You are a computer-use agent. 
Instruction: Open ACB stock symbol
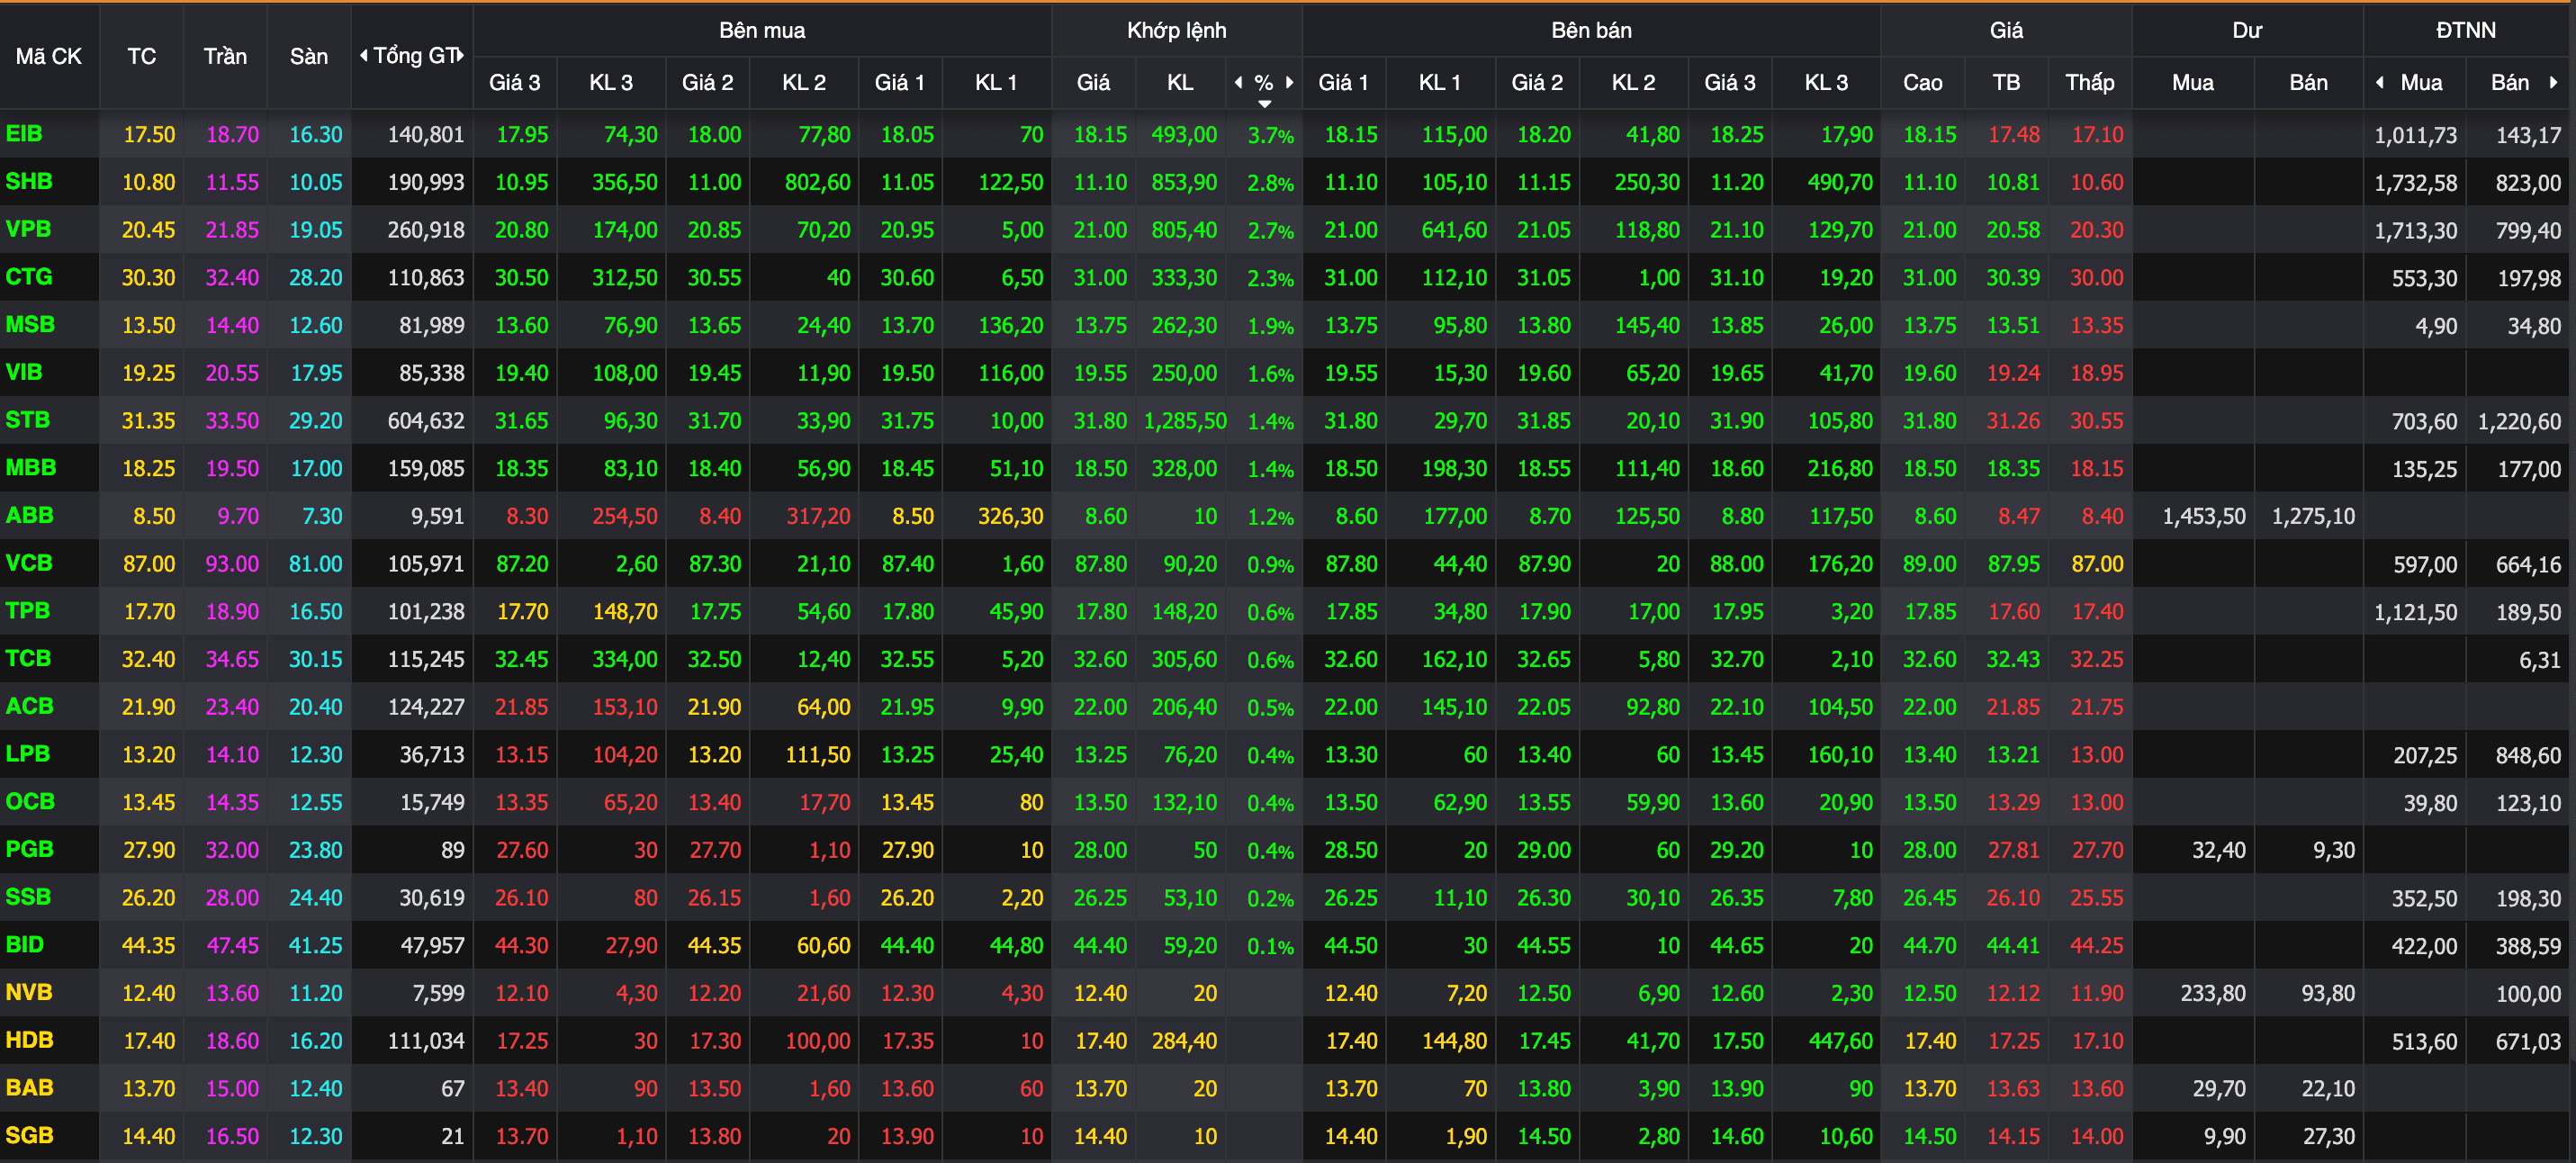click(x=29, y=706)
